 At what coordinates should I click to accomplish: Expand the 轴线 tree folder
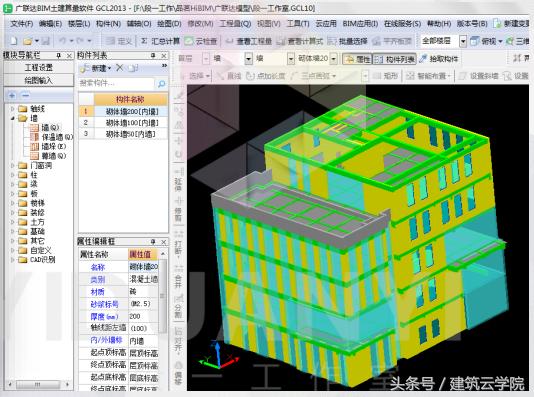pyautogui.click(x=13, y=109)
